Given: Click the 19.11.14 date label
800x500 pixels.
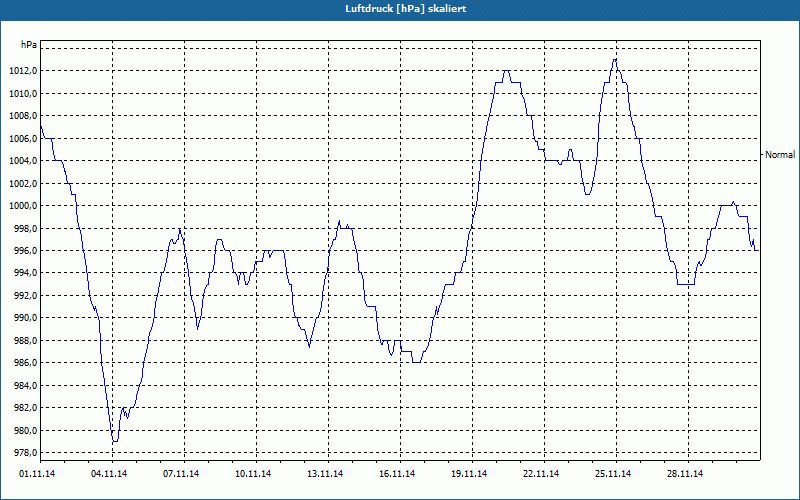Looking at the screenshot, I should tap(469, 474).
